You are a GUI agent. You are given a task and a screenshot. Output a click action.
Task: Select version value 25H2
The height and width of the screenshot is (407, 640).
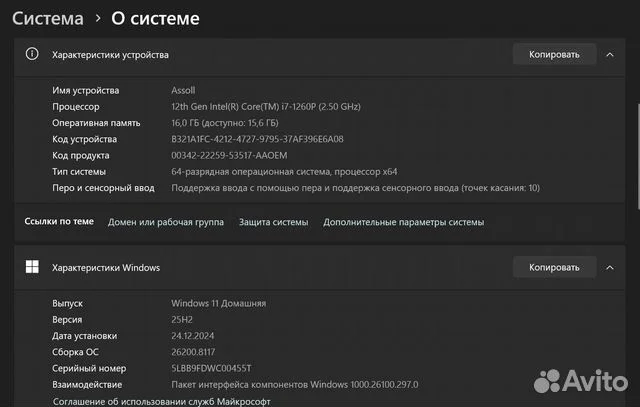pos(182,320)
